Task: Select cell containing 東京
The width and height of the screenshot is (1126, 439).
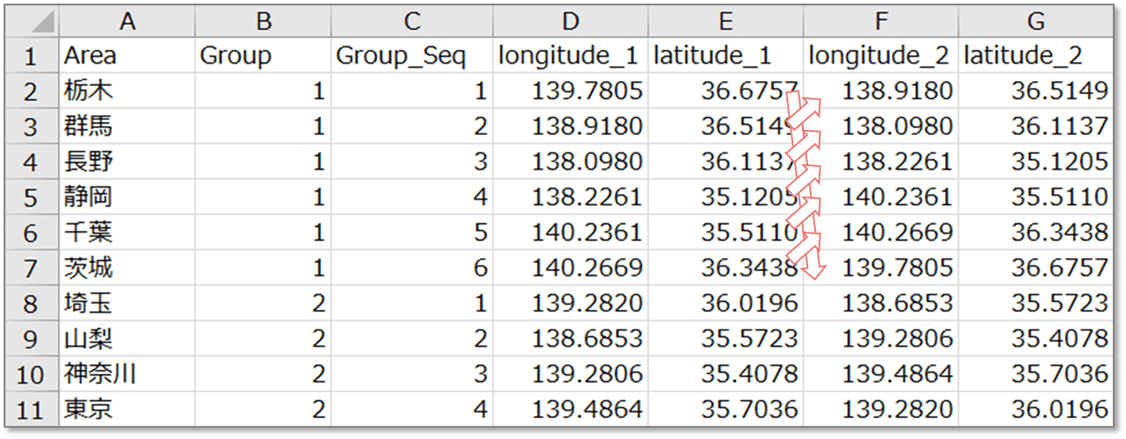Action: coord(127,410)
